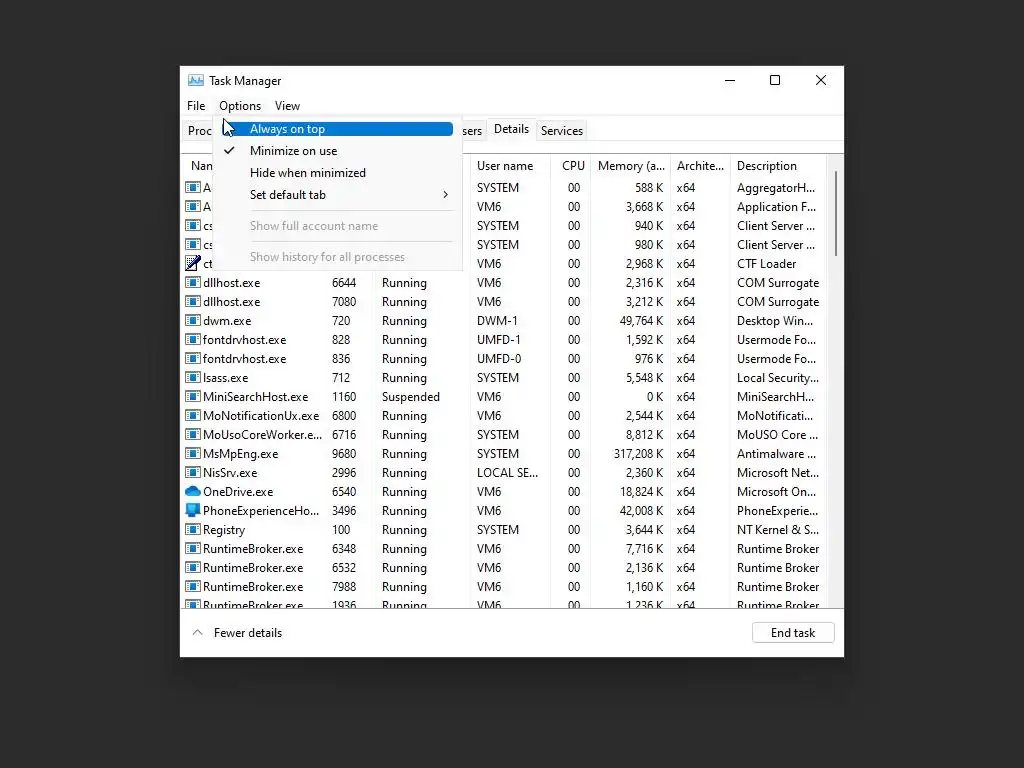Sort by the Description column header

(778, 166)
